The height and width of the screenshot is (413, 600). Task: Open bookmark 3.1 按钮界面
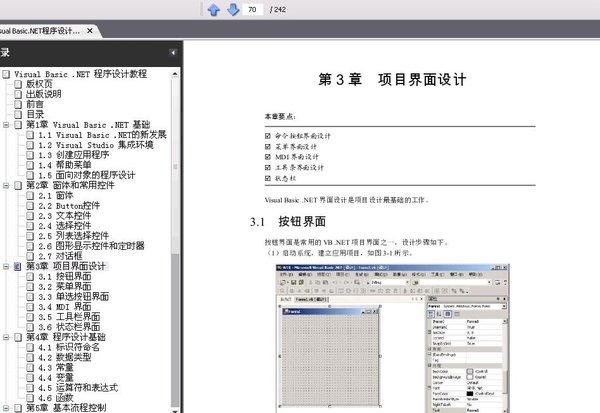pos(65,276)
